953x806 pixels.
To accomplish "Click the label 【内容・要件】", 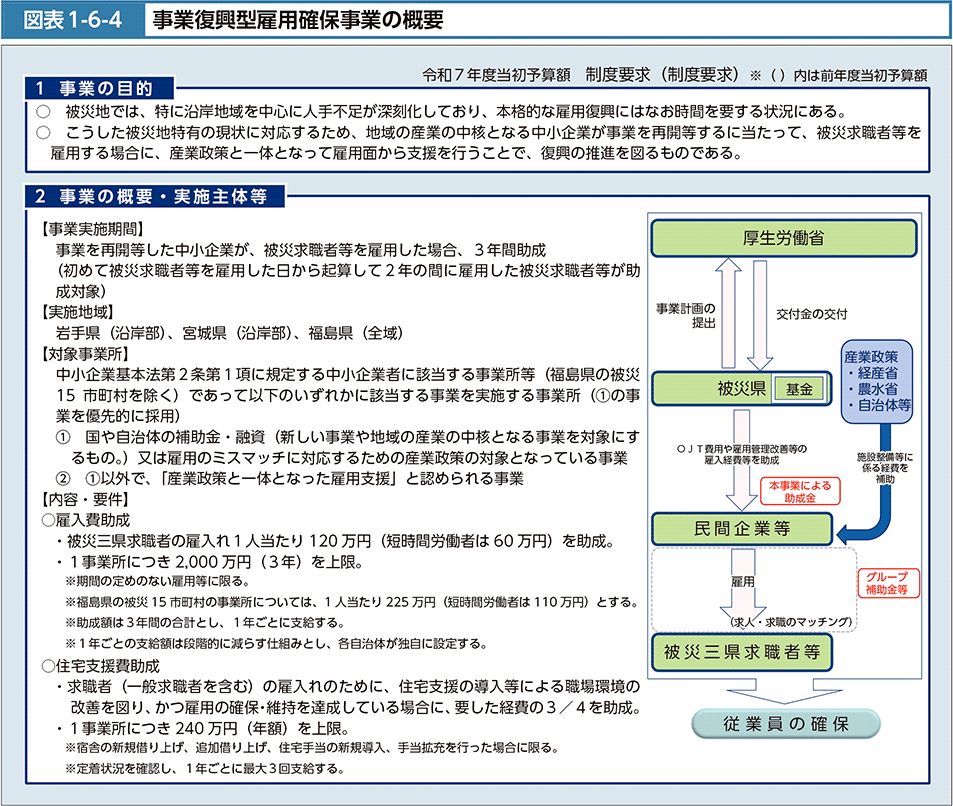I will pyautogui.click(x=84, y=500).
